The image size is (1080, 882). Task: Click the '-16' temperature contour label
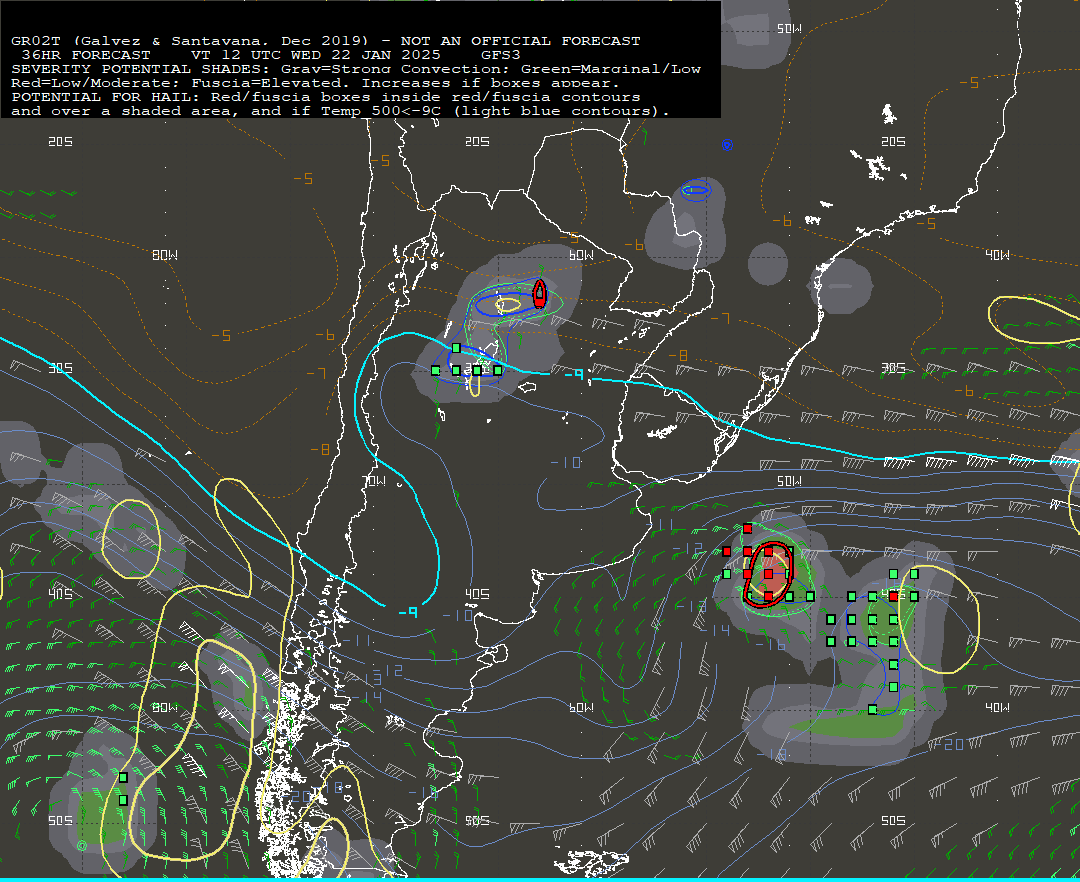[771, 644]
